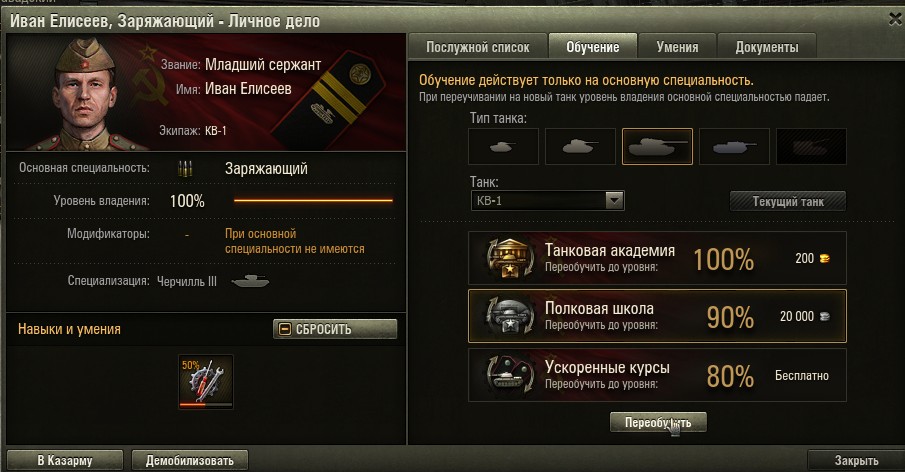Click the Черчилль III tank silhouette icon

(250, 281)
